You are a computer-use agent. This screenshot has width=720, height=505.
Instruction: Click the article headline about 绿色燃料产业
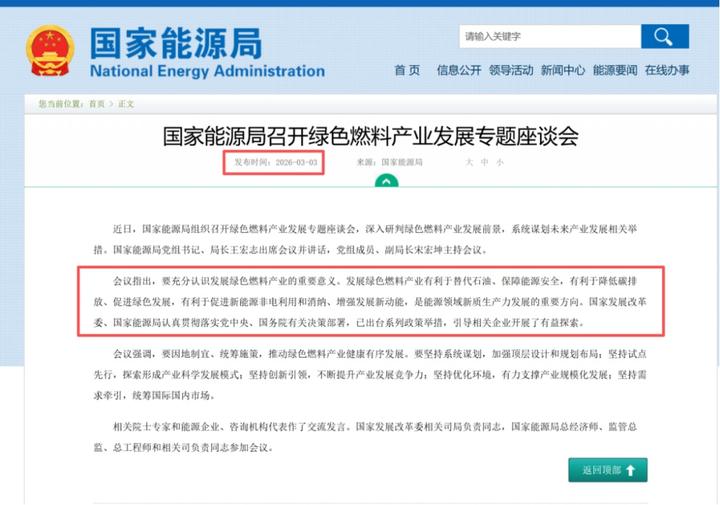pyautogui.click(x=370, y=136)
